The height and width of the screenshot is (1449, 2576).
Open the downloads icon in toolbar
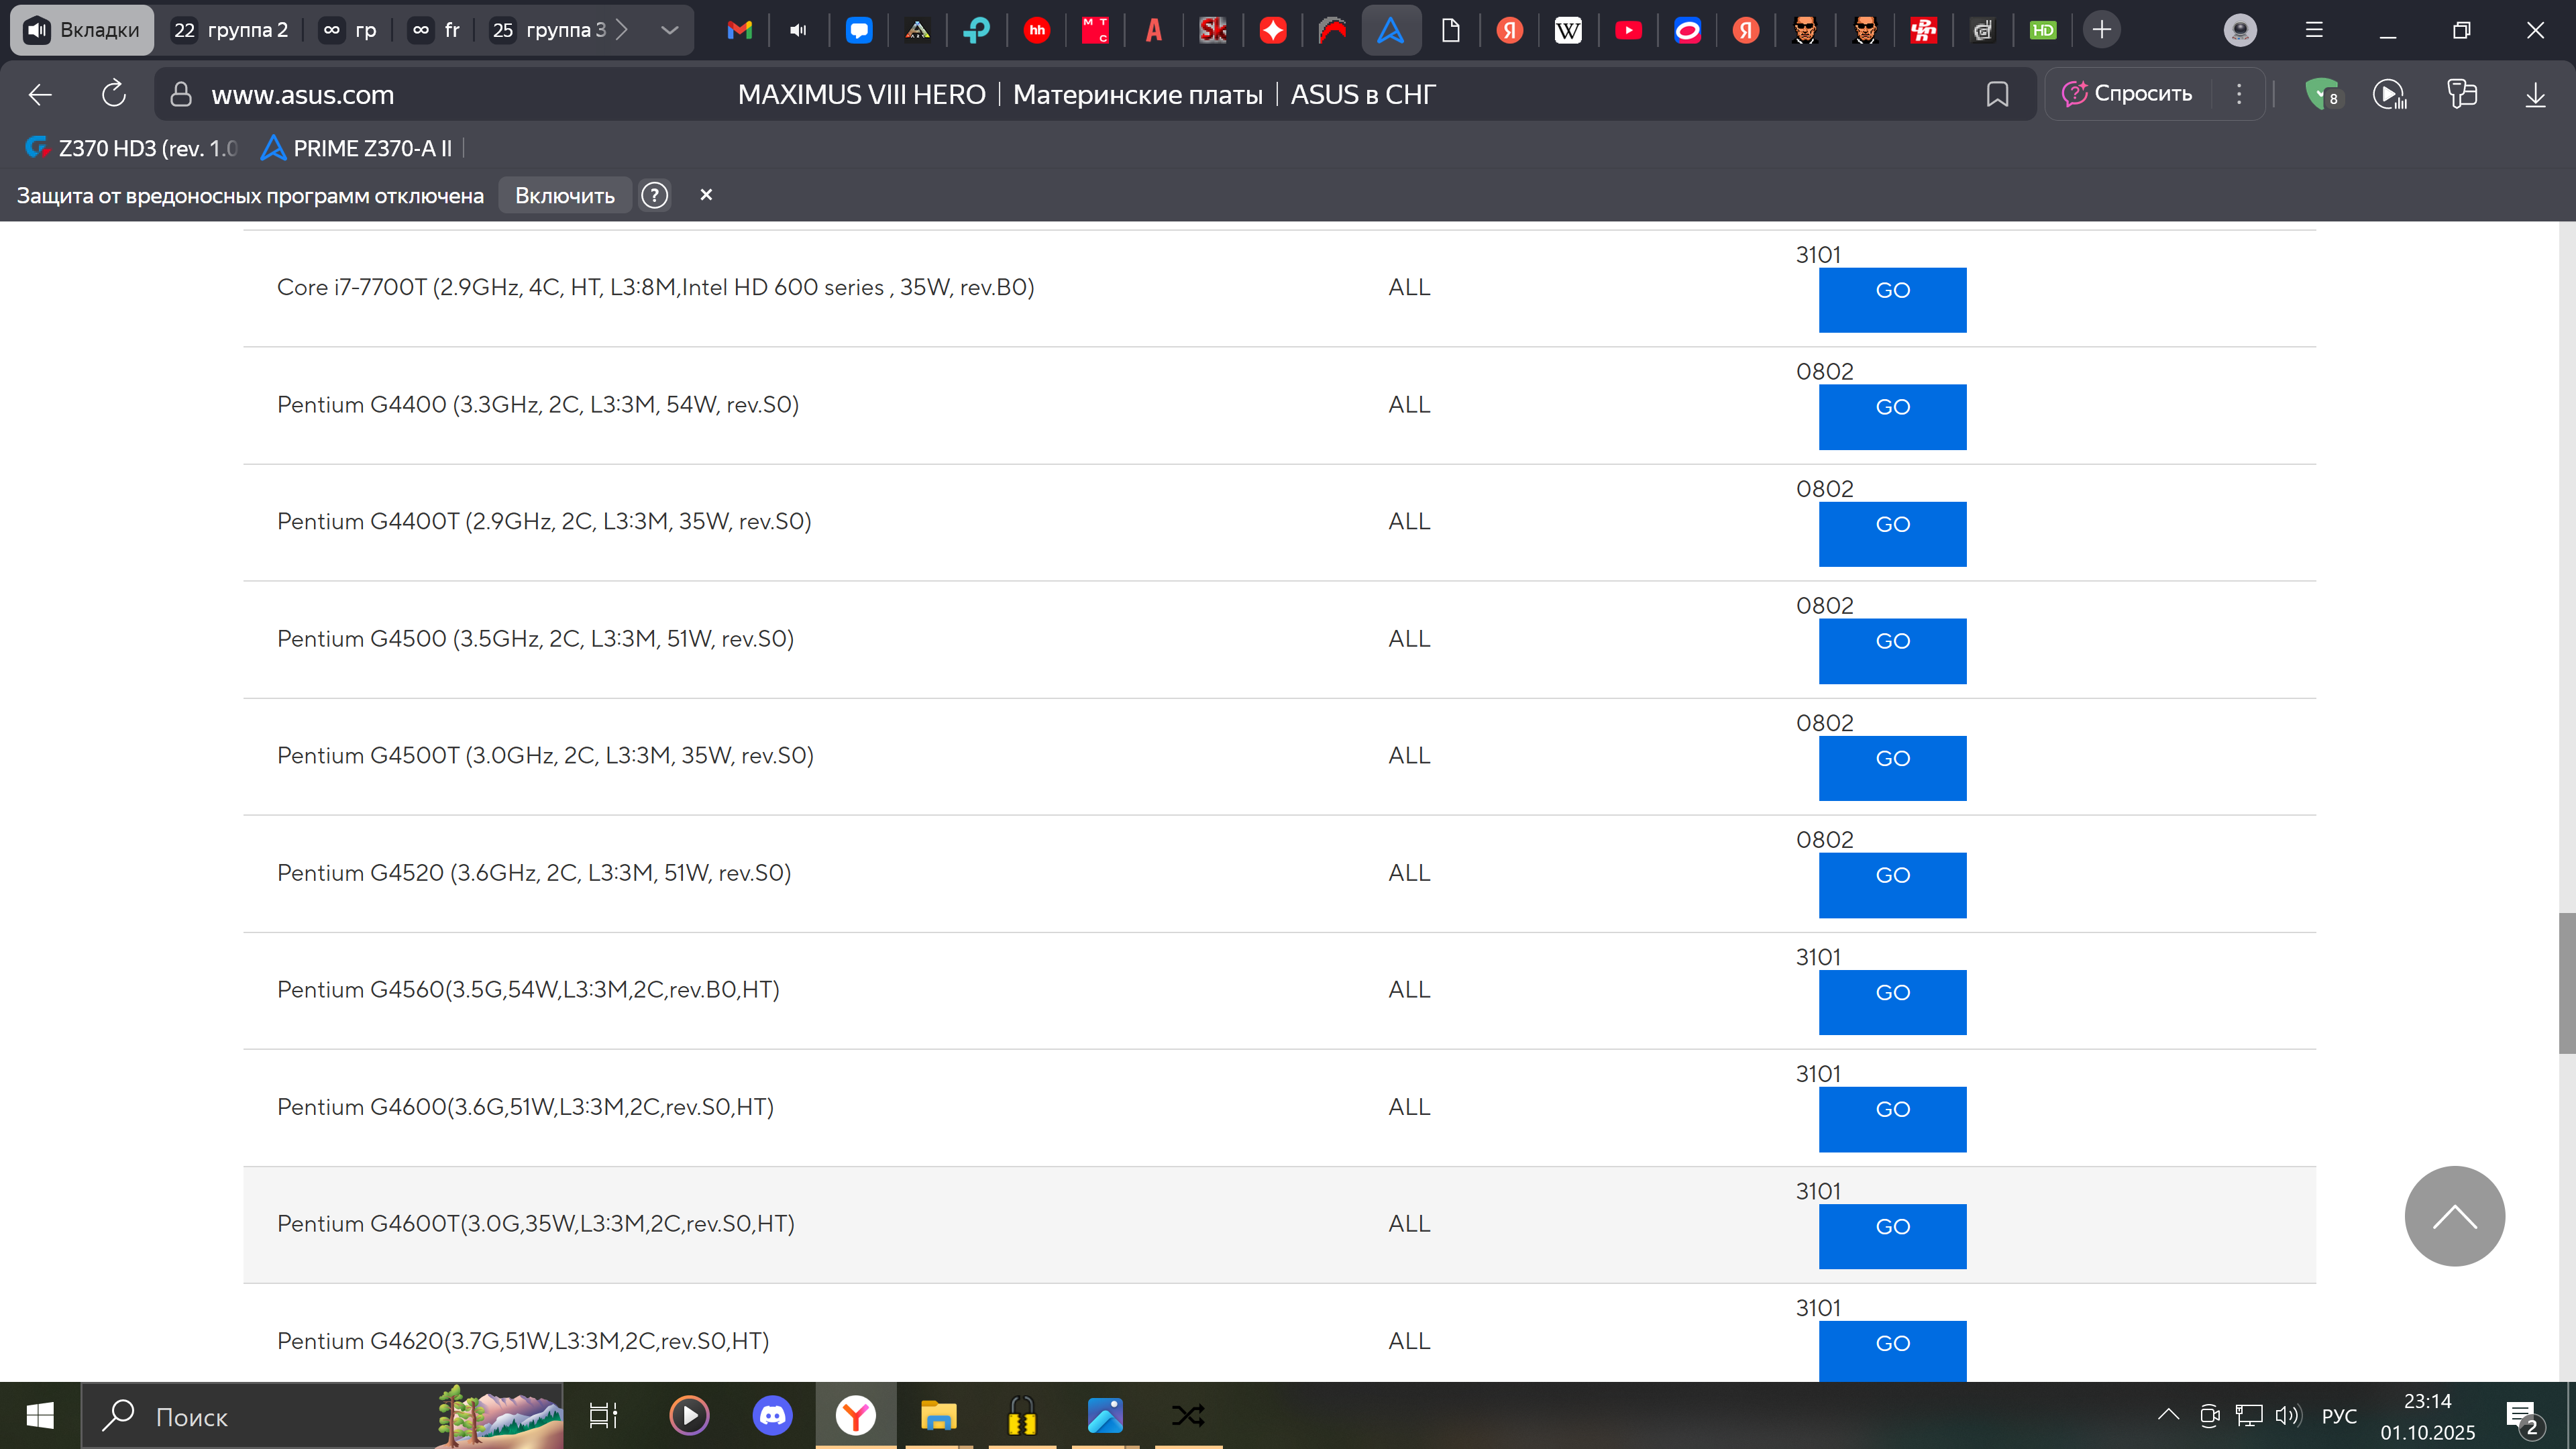coord(2534,94)
